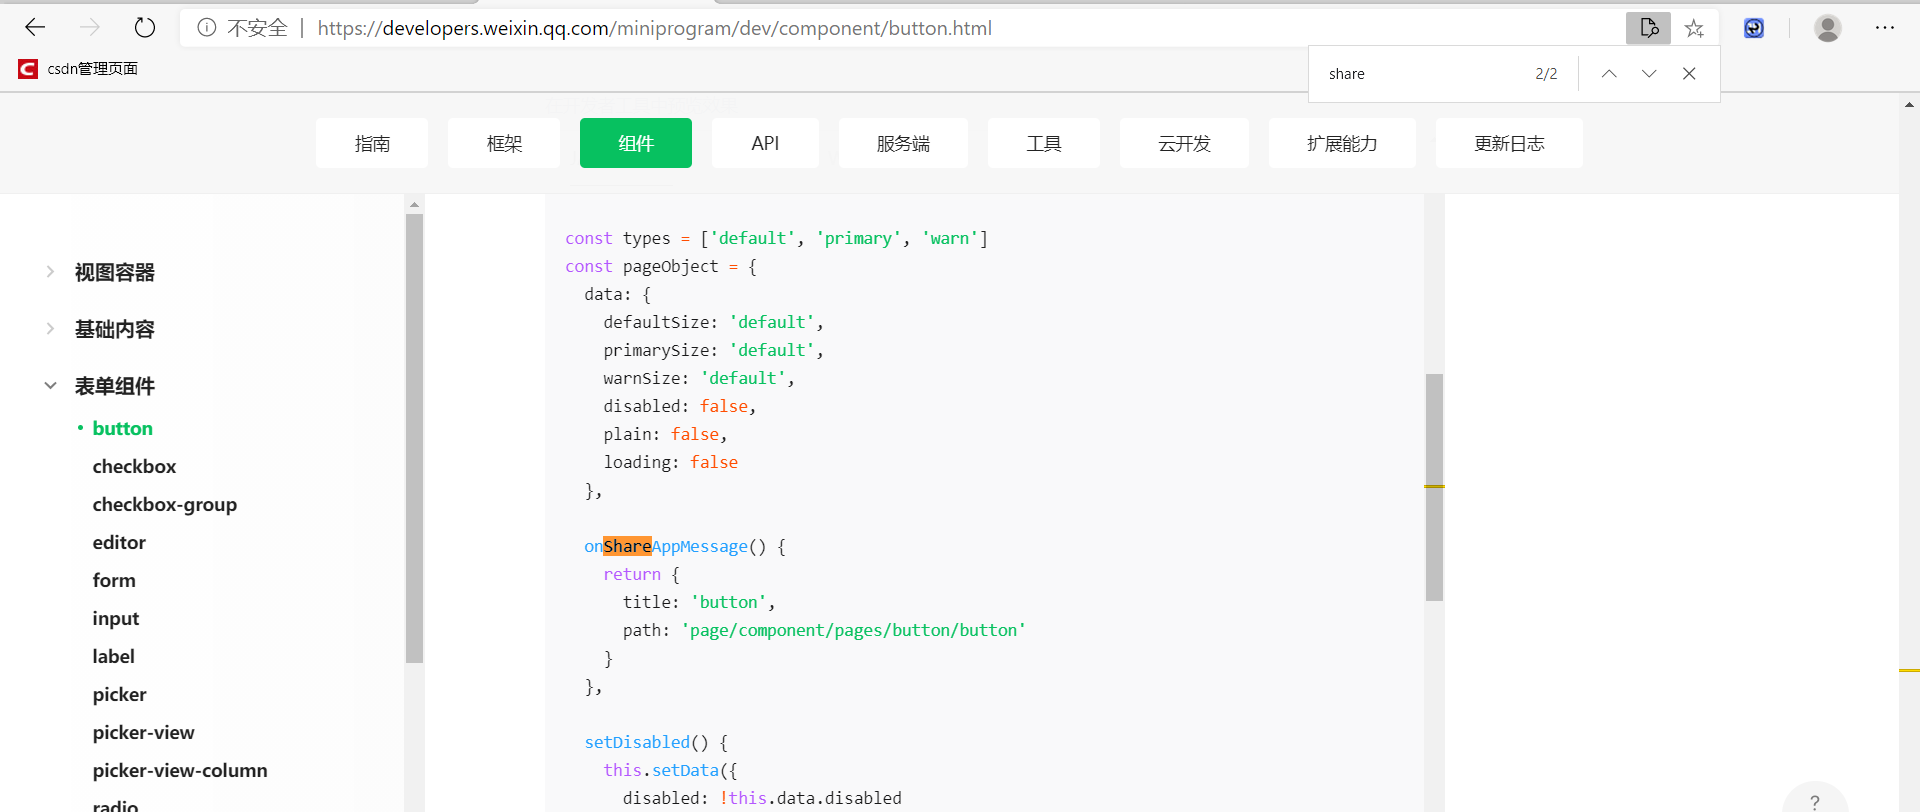Click the help question mark button

point(1814,801)
